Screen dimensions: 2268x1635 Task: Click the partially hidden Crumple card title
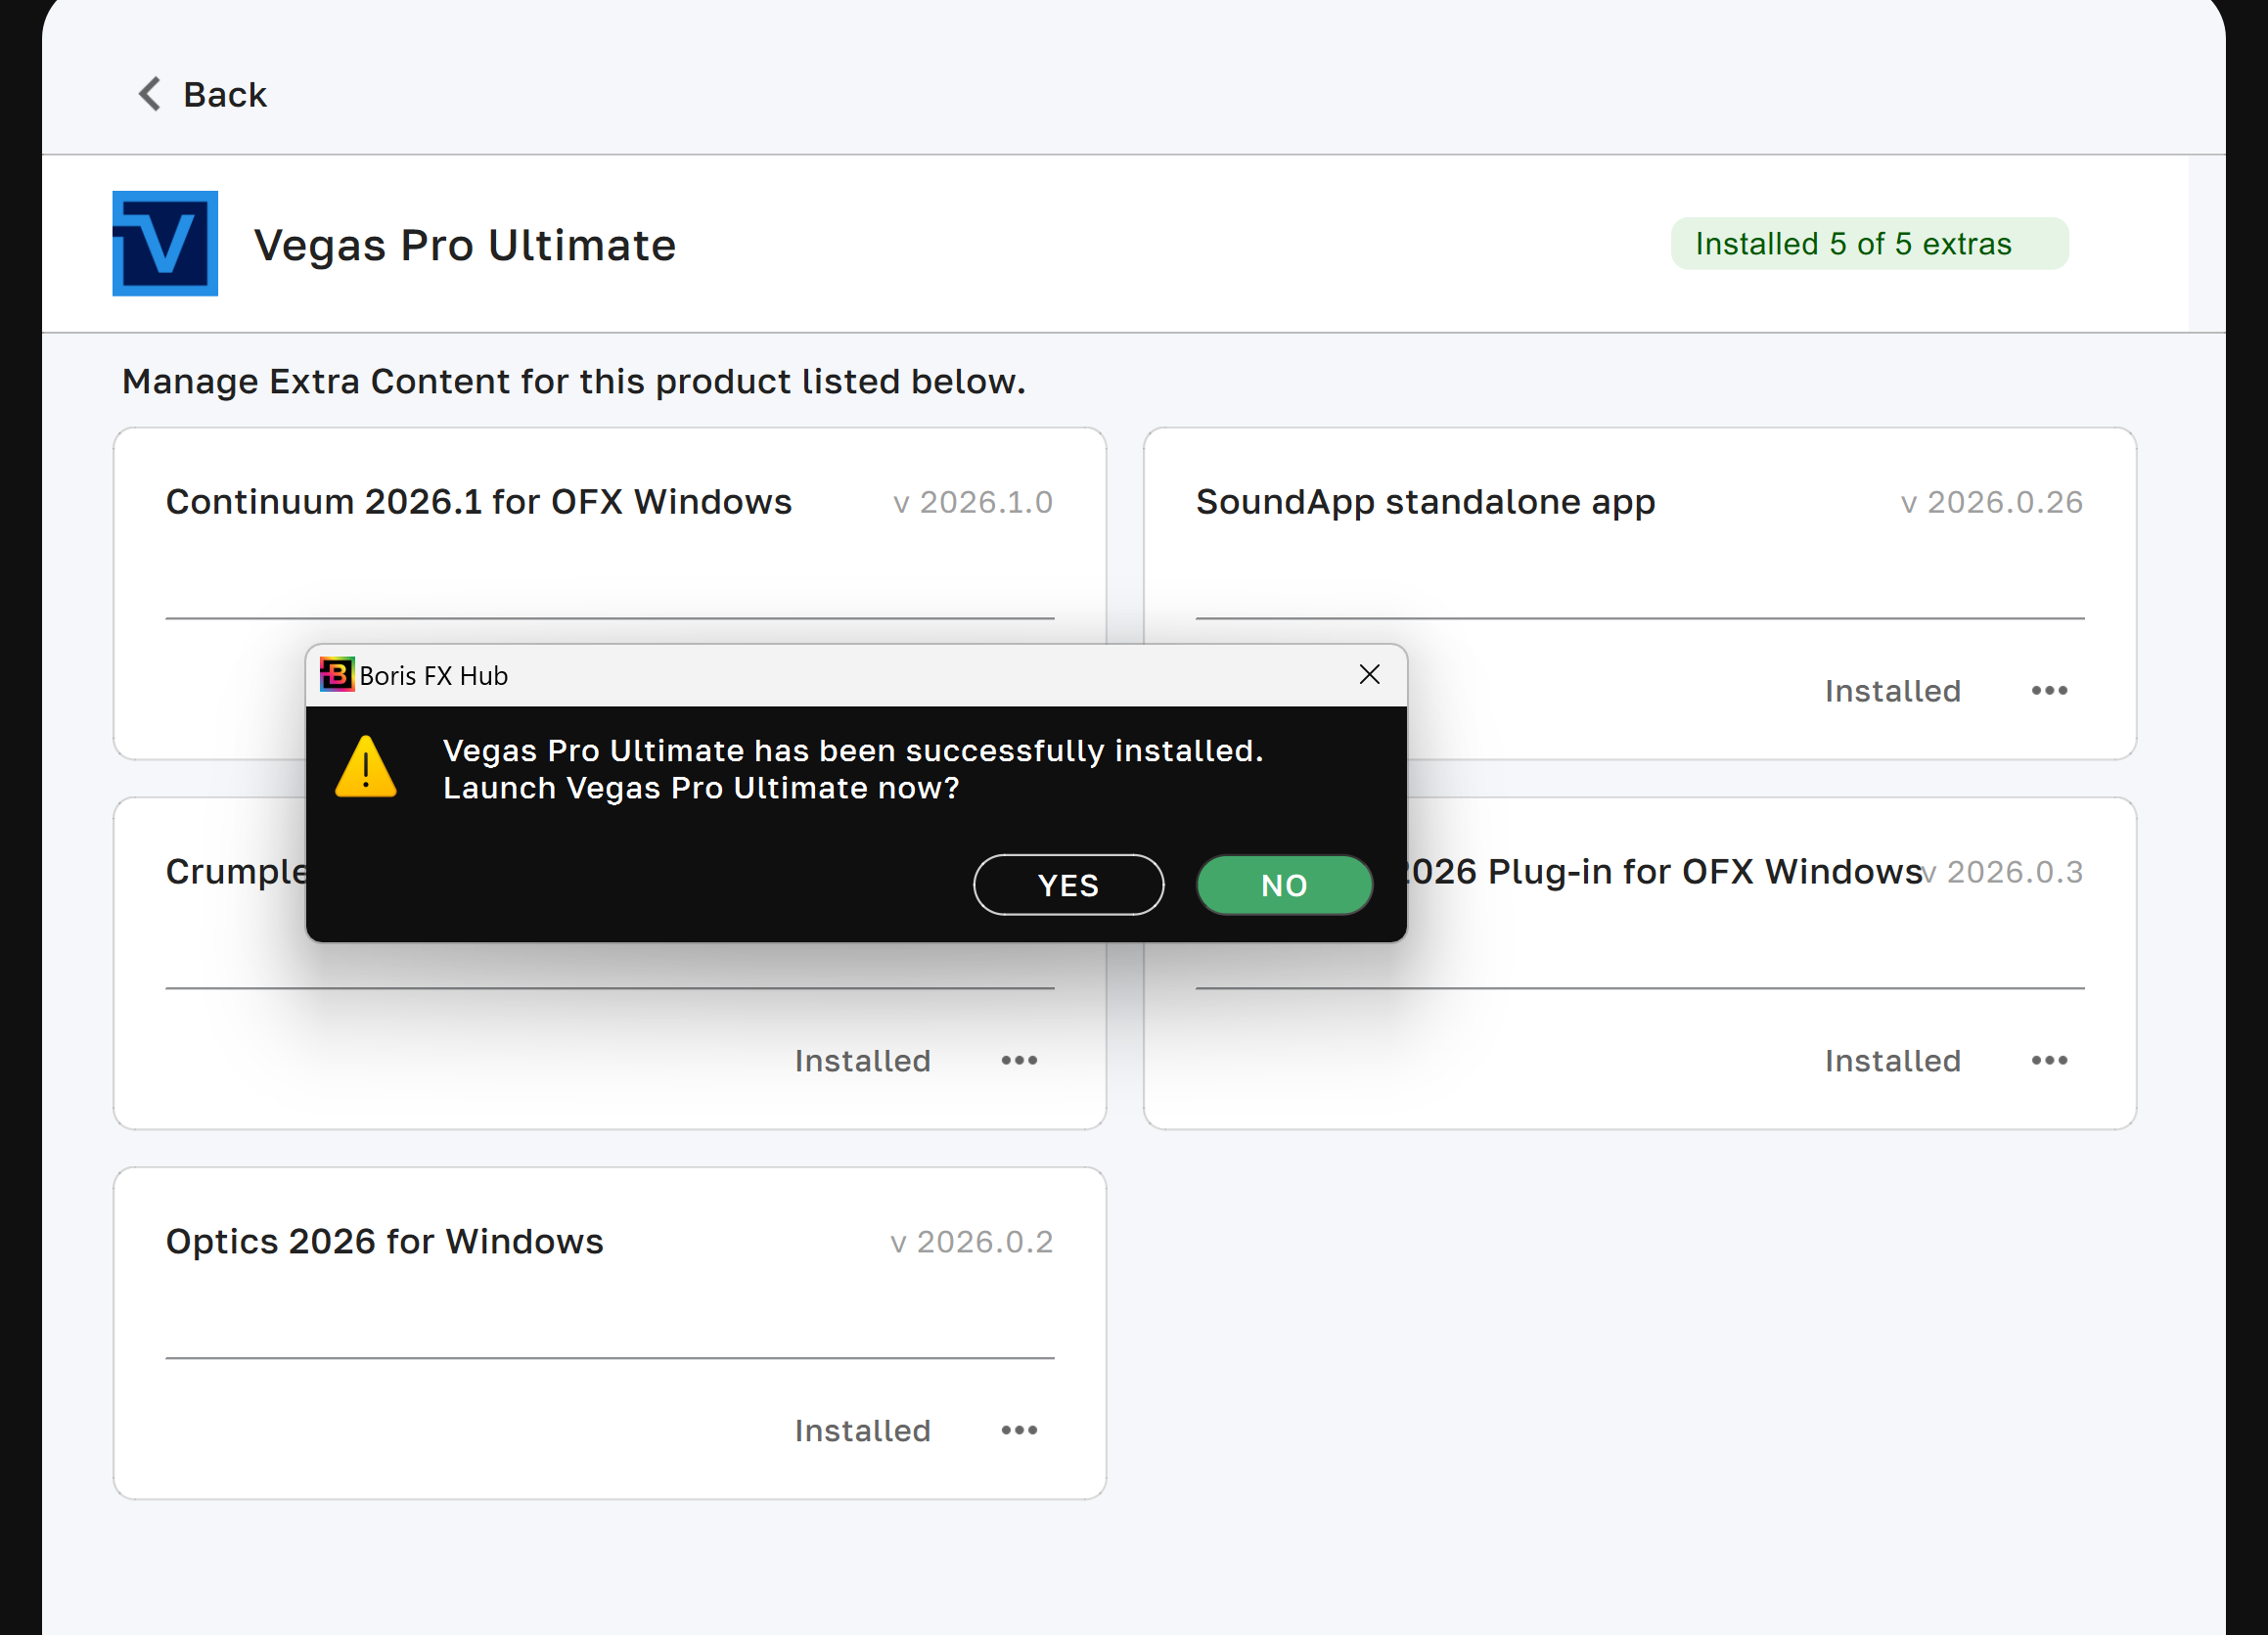[236, 871]
